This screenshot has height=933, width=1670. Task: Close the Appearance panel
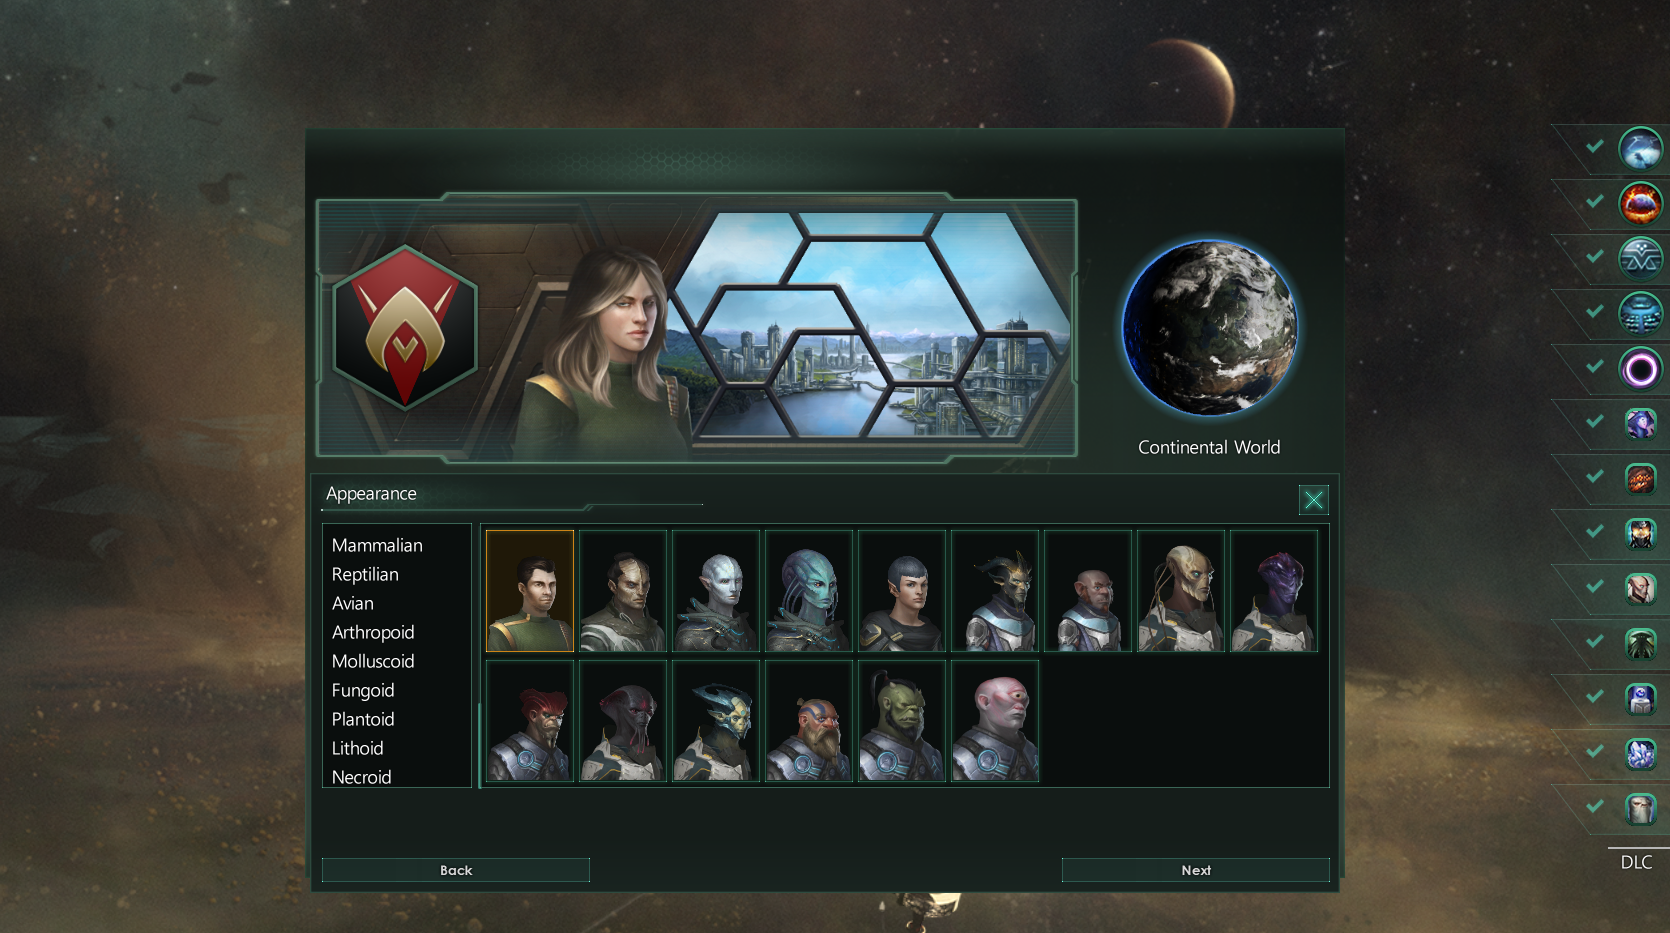tap(1314, 500)
